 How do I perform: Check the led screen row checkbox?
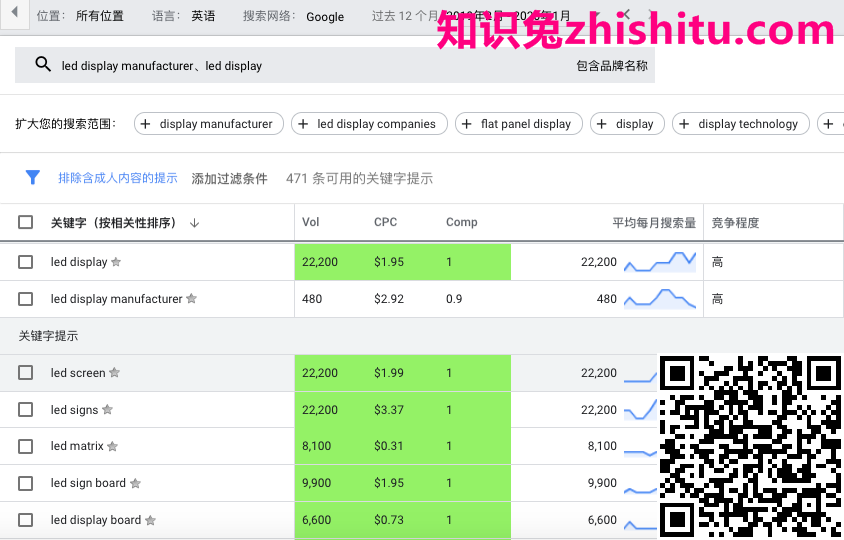coord(25,373)
